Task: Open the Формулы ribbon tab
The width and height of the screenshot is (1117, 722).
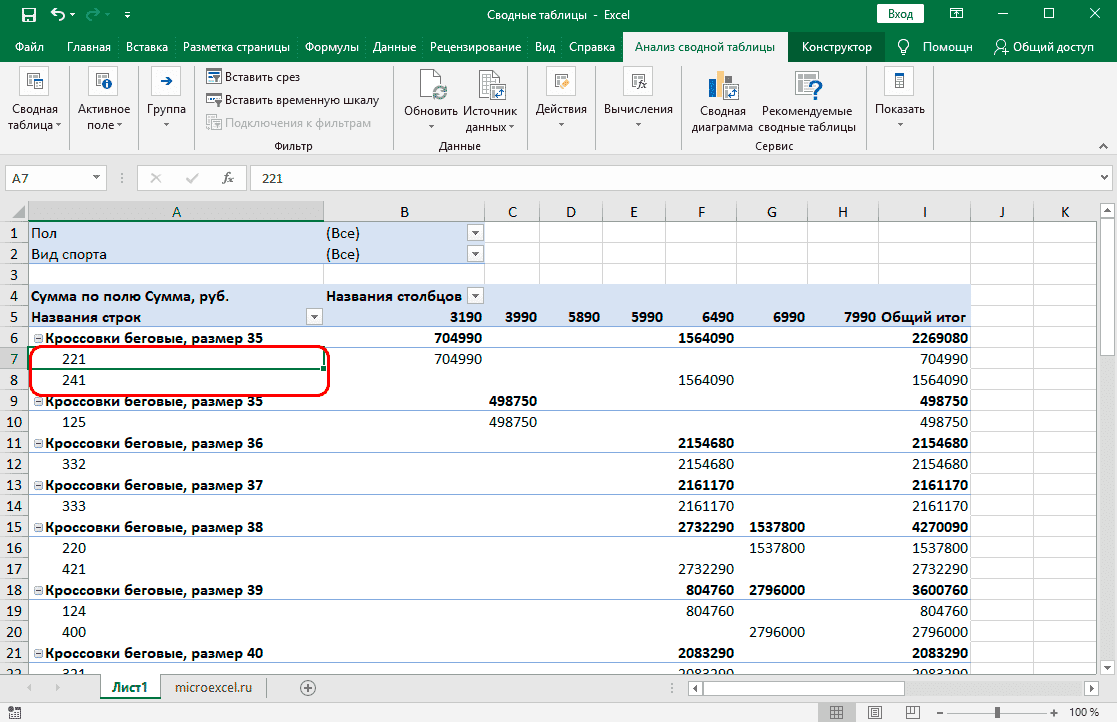Action: [331, 47]
